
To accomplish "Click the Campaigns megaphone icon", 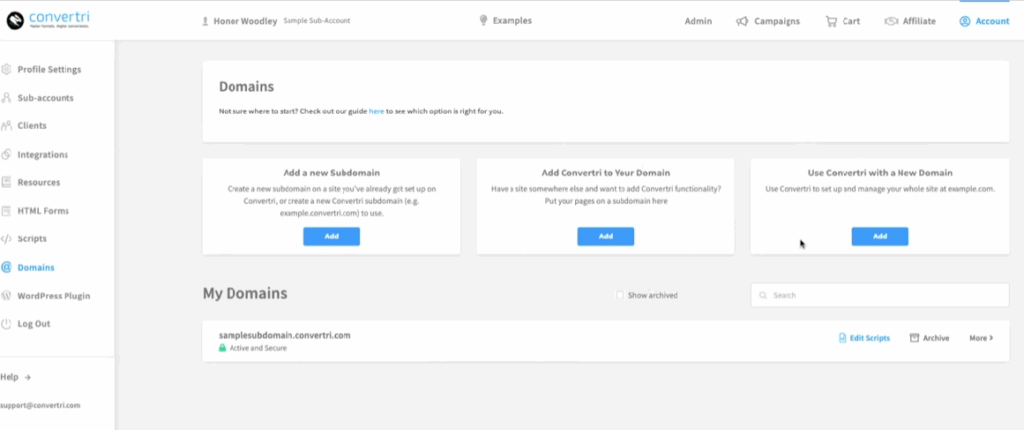I will coord(742,21).
